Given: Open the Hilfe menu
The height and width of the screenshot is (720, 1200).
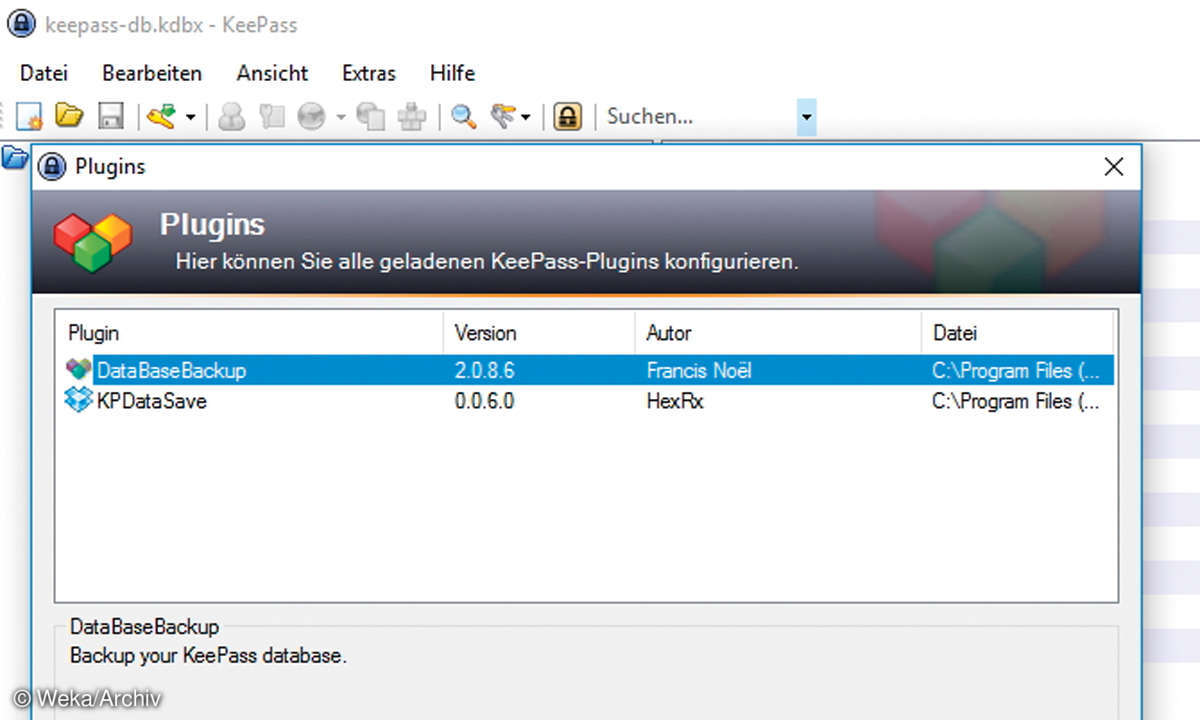Looking at the screenshot, I should tap(452, 73).
